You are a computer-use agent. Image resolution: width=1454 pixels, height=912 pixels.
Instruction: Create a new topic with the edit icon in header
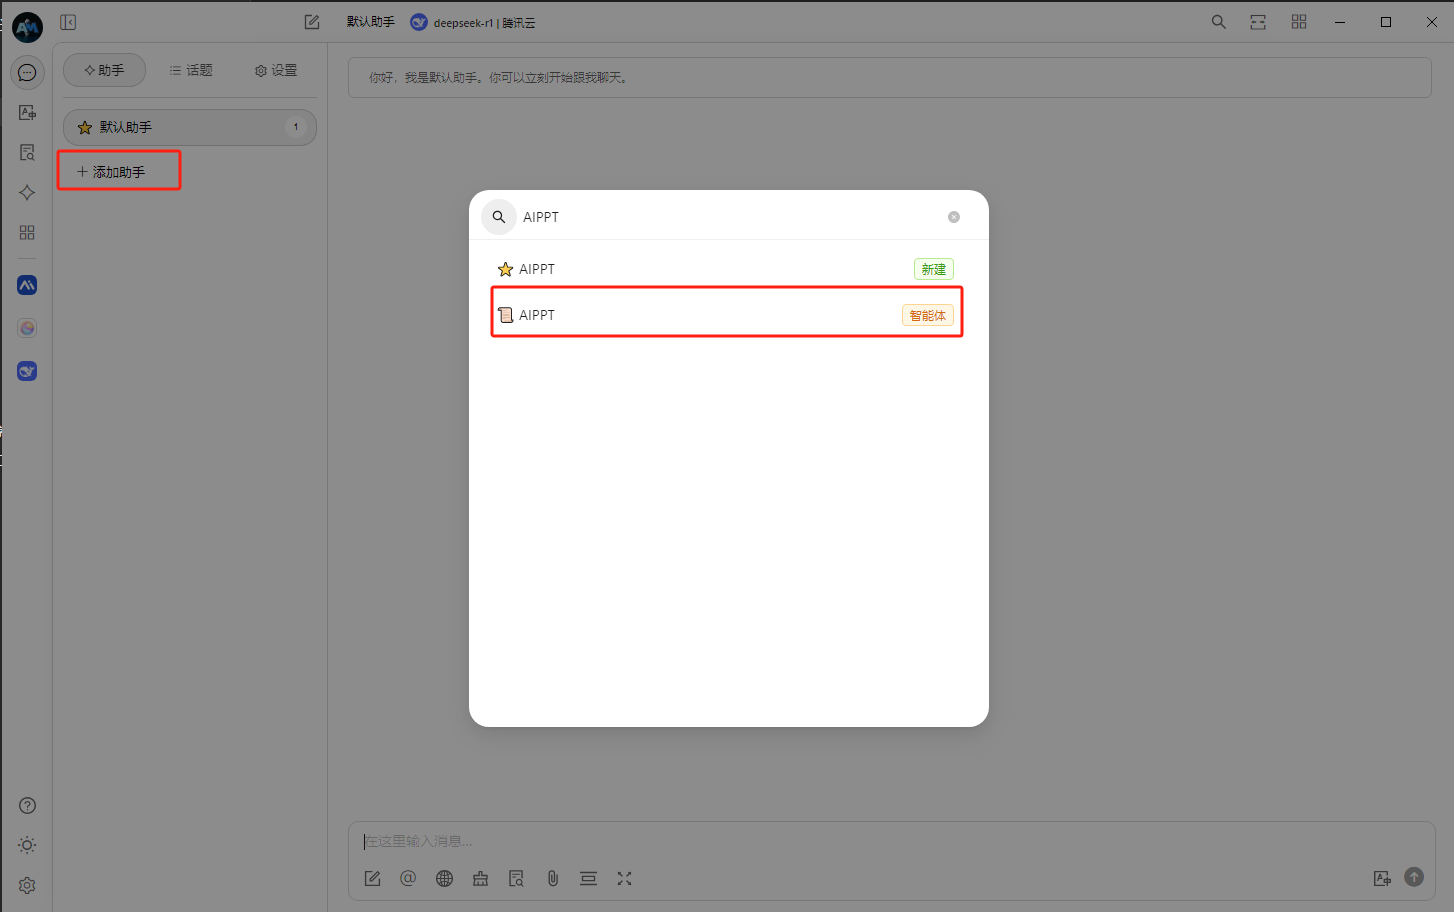click(x=312, y=22)
